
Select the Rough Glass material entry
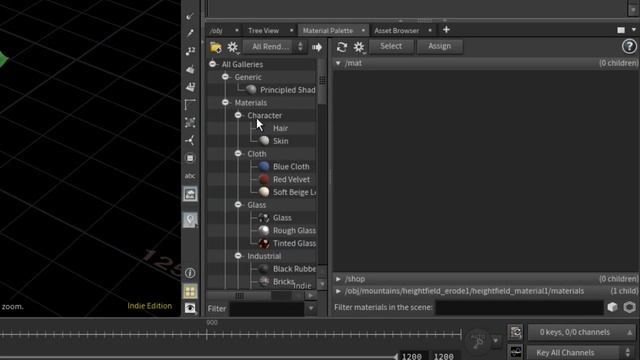pos(294,231)
